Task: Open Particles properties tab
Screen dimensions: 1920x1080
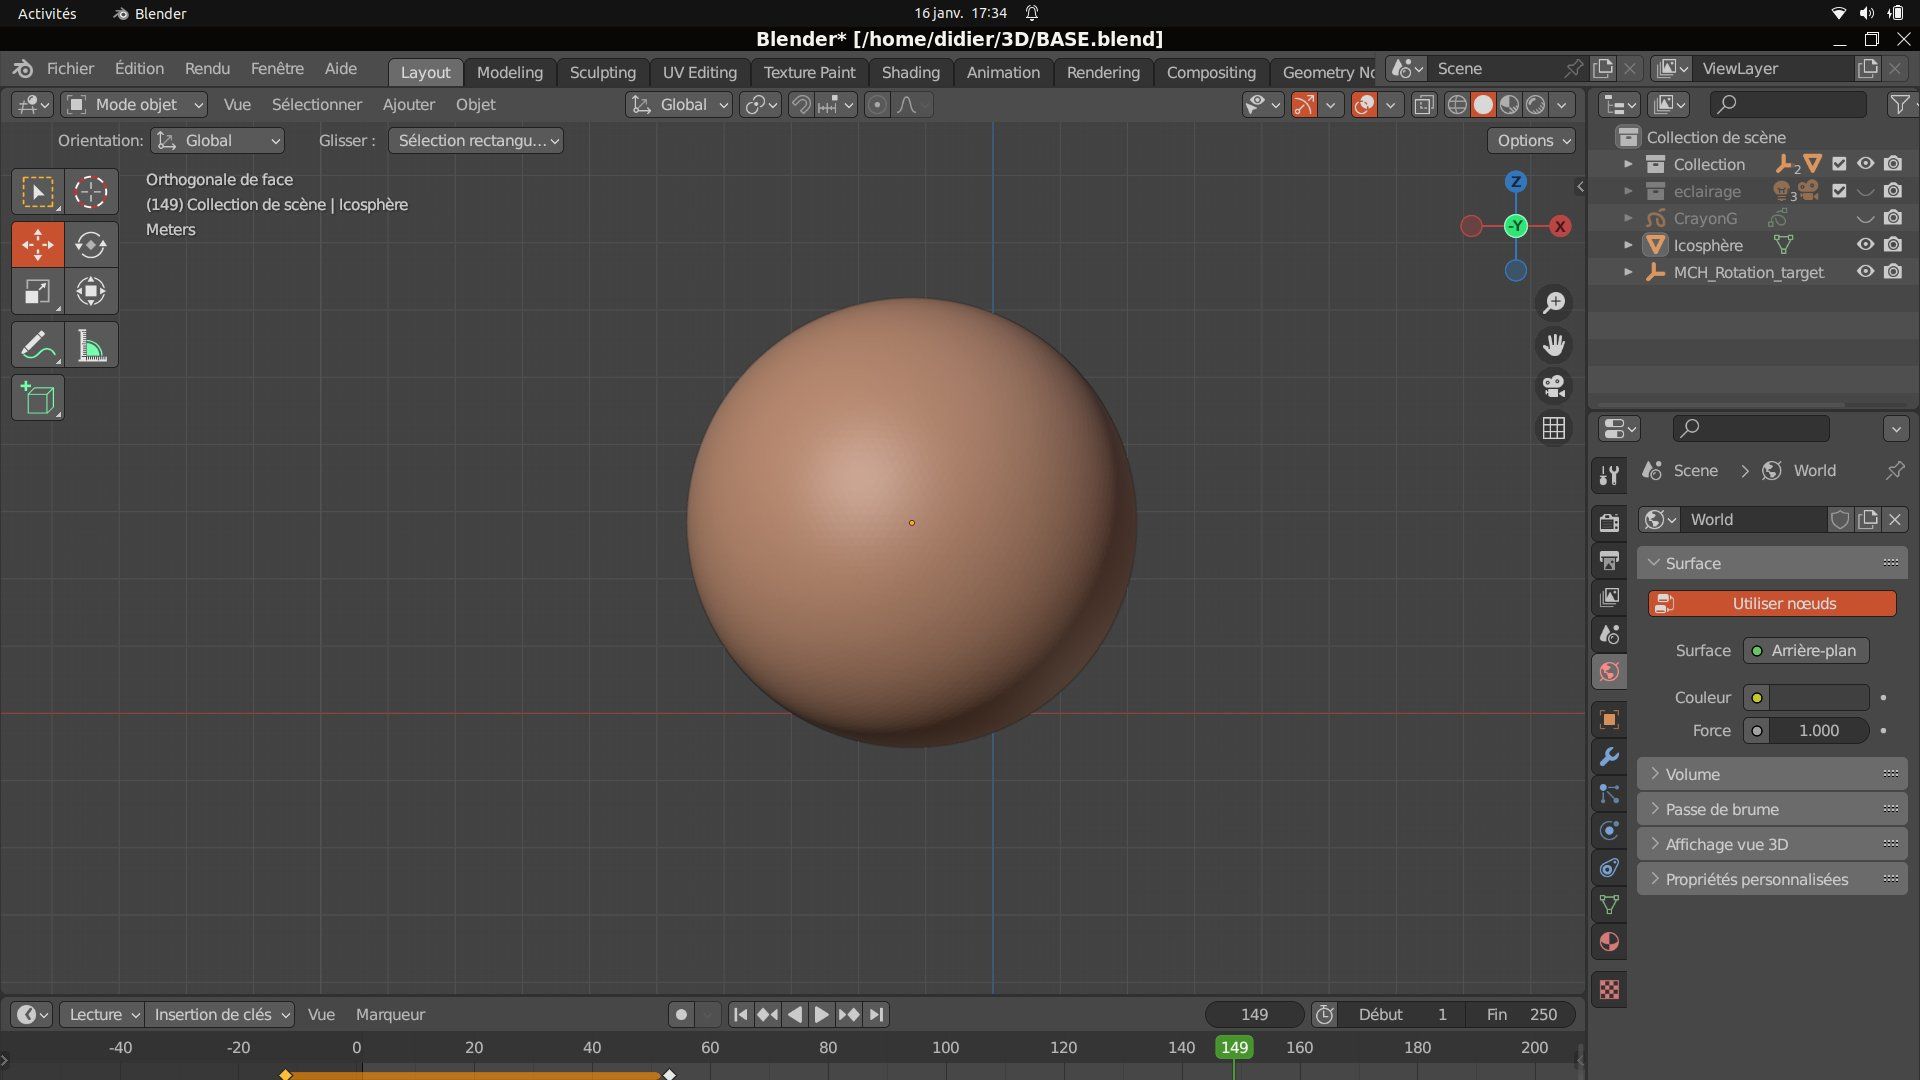Action: (1609, 794)
